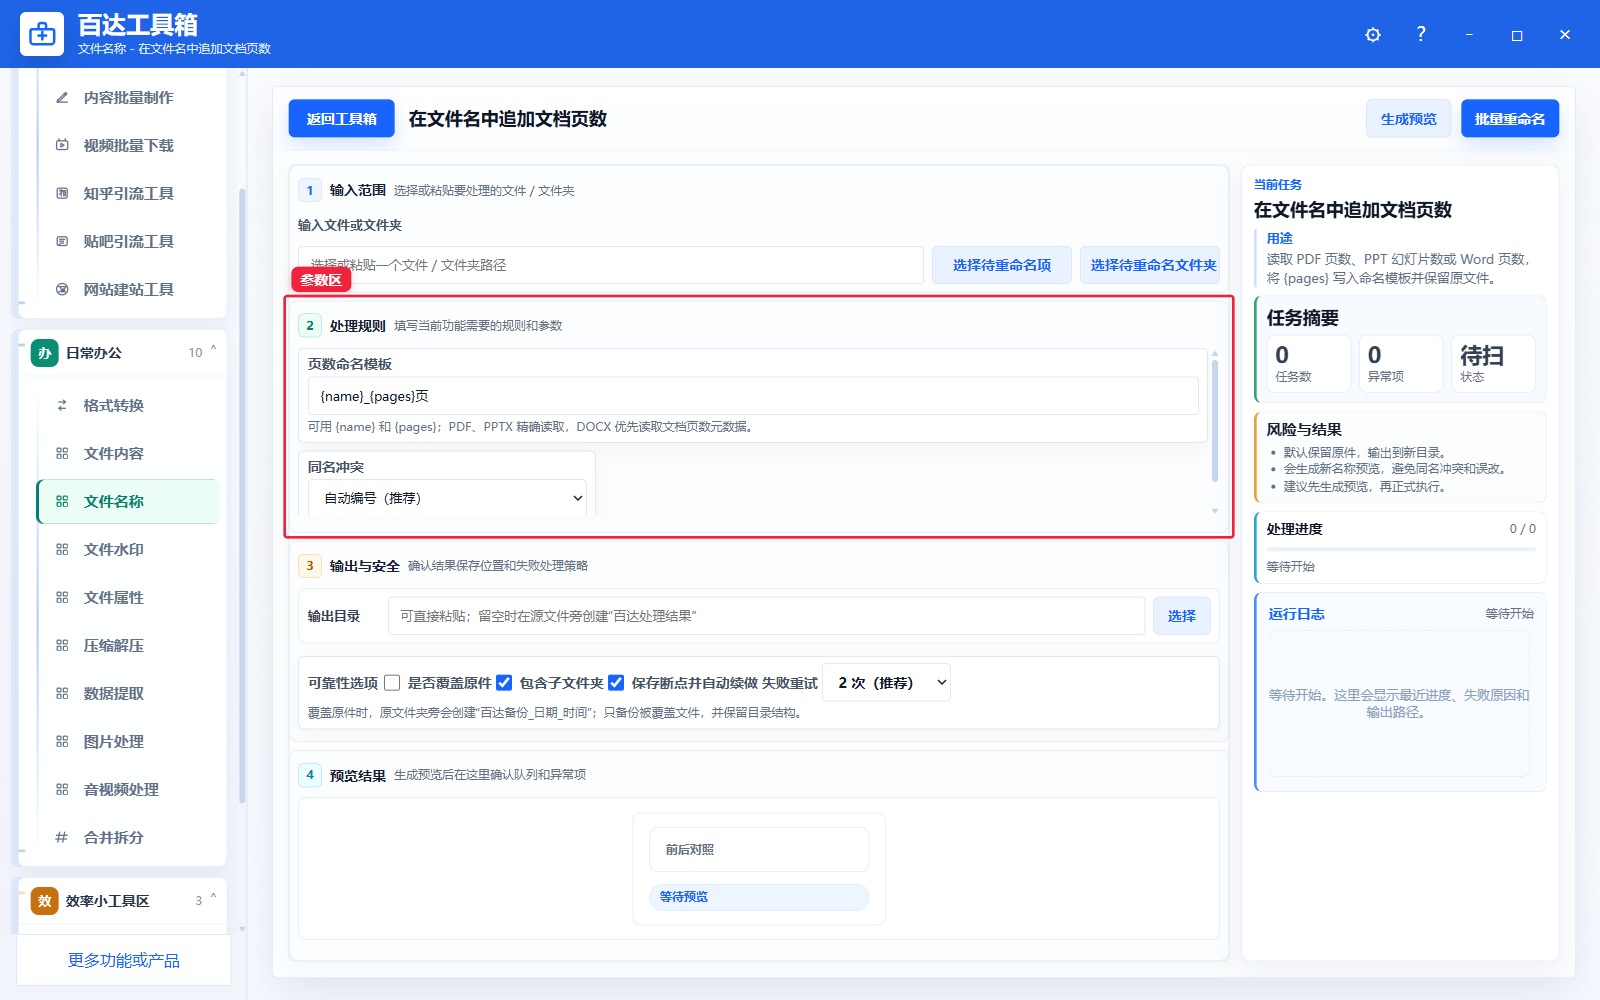The image size is (1600, 1000).
Task: Click the 输入文件或文件夹 path field
Action: (x=610, y=265)
